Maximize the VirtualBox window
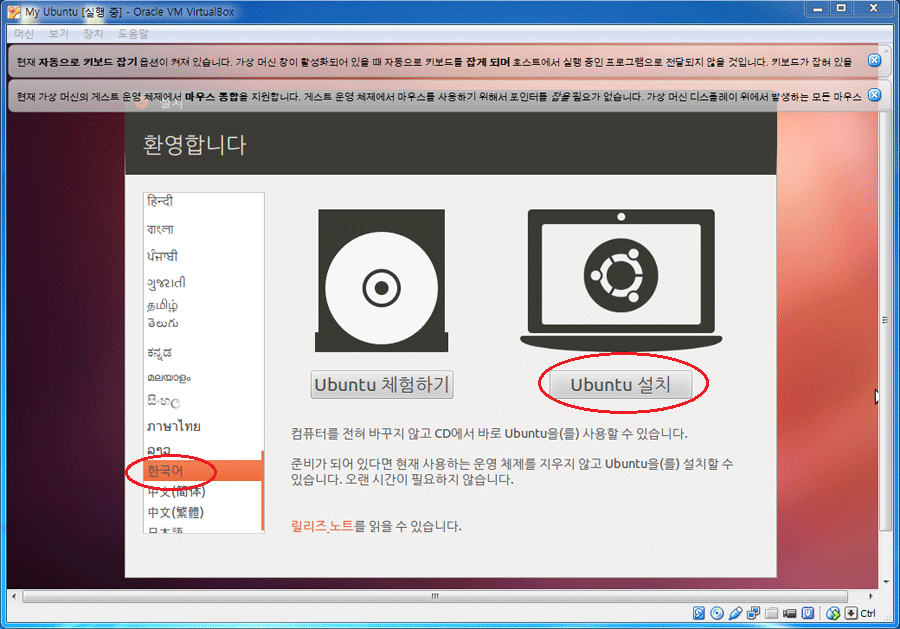 841,9
